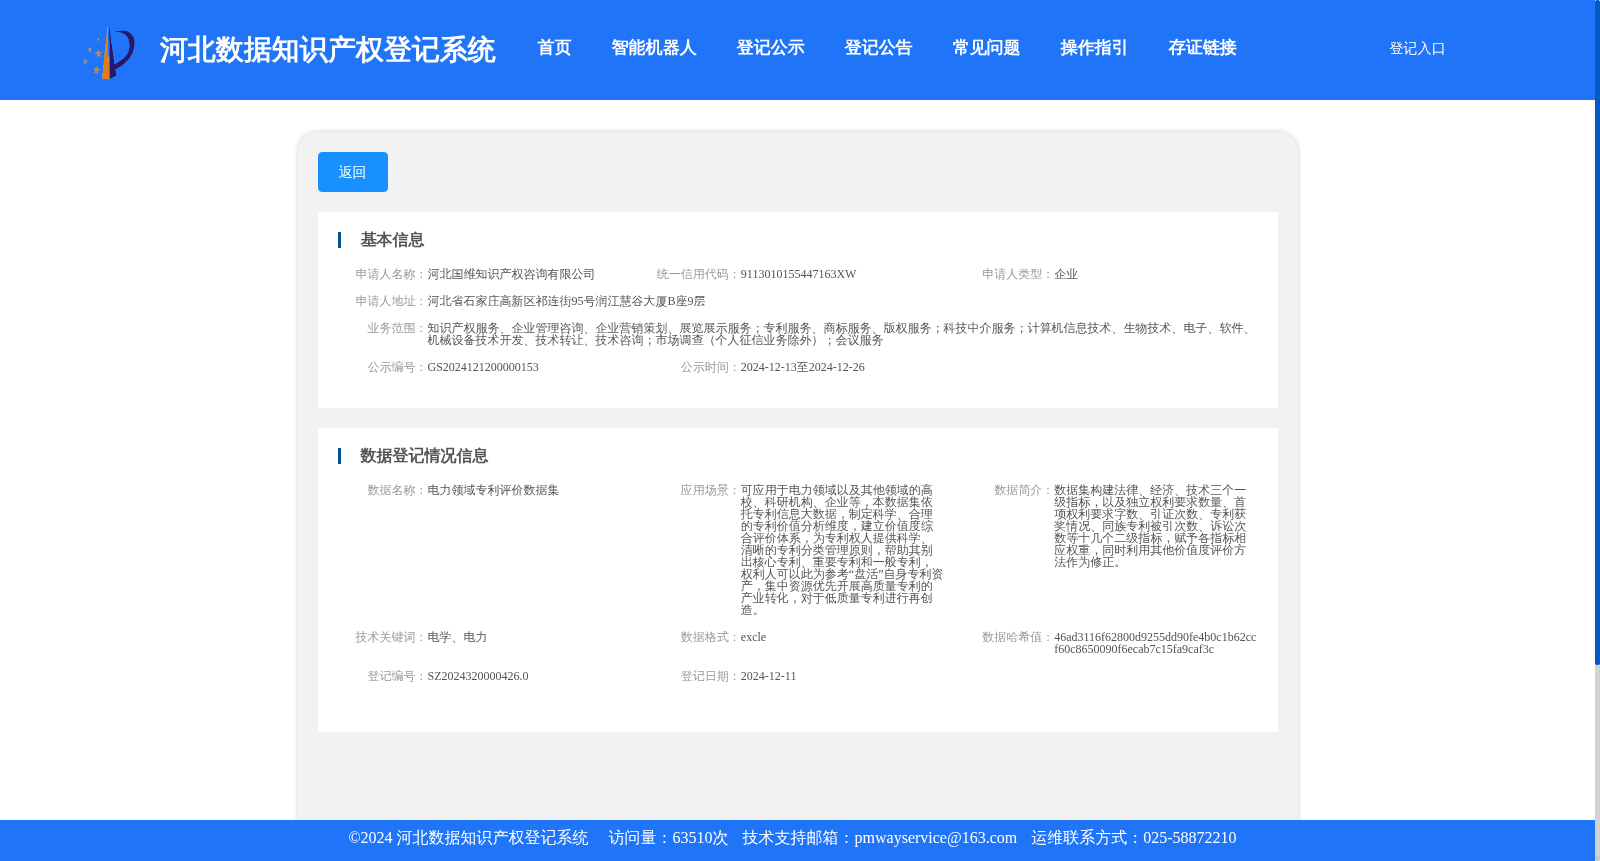Open 存证链接 in the navigation

click(x=1202, y=48)
